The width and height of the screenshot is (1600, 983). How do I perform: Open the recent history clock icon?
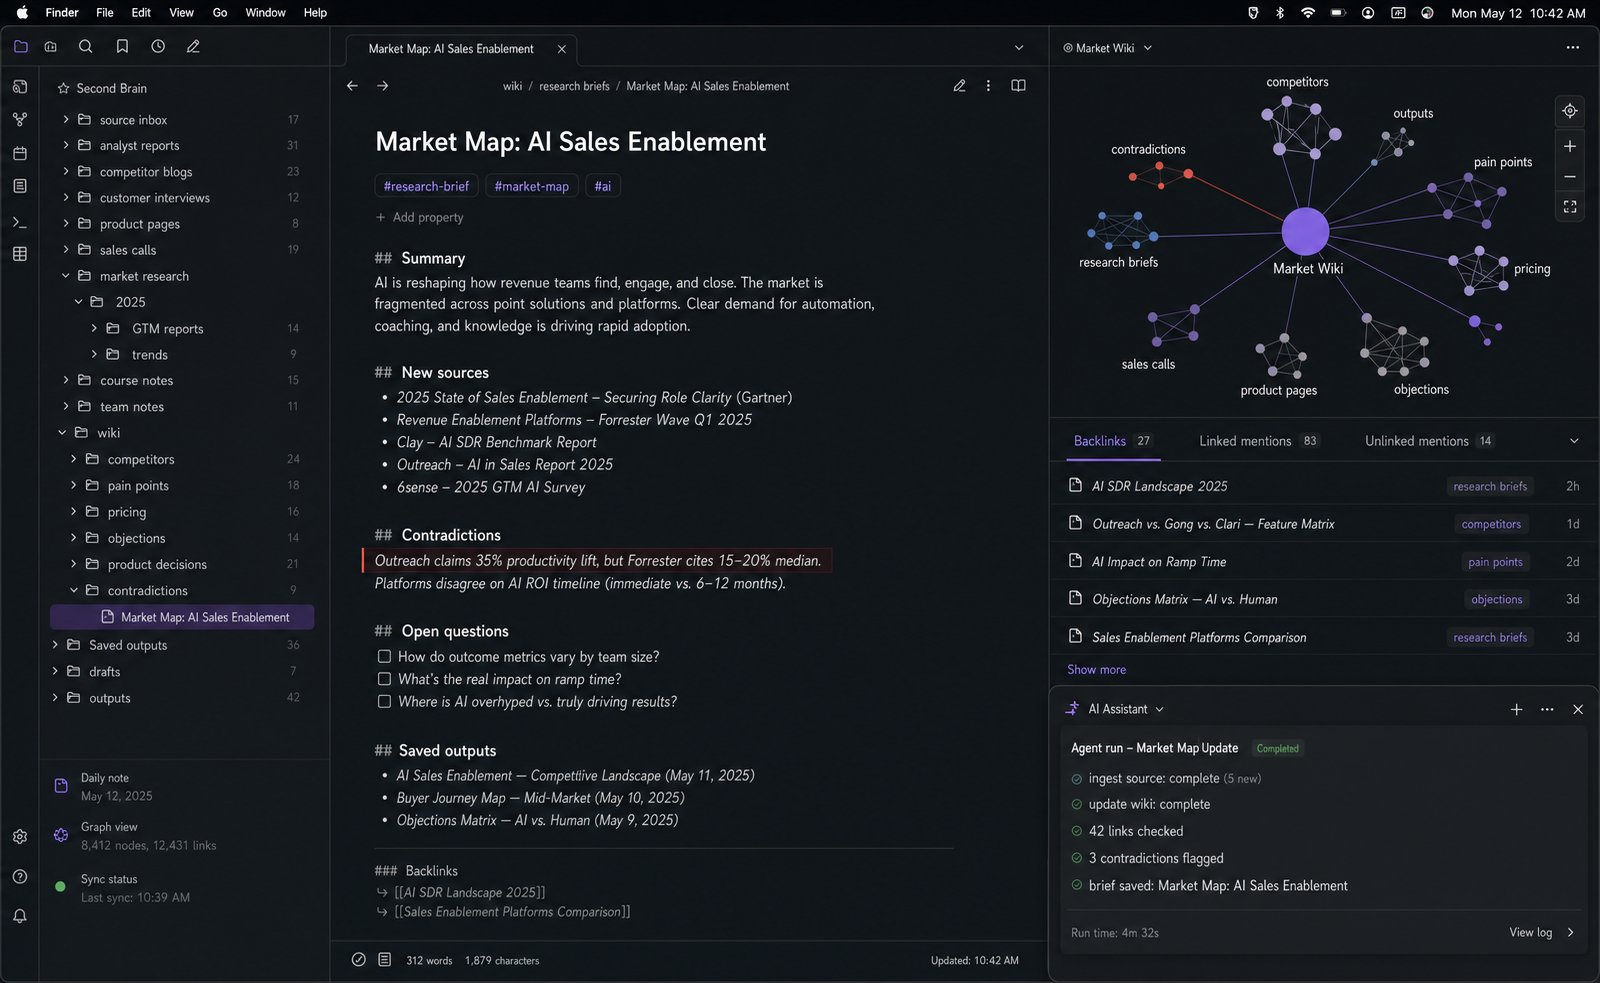(x=158, y=46)
